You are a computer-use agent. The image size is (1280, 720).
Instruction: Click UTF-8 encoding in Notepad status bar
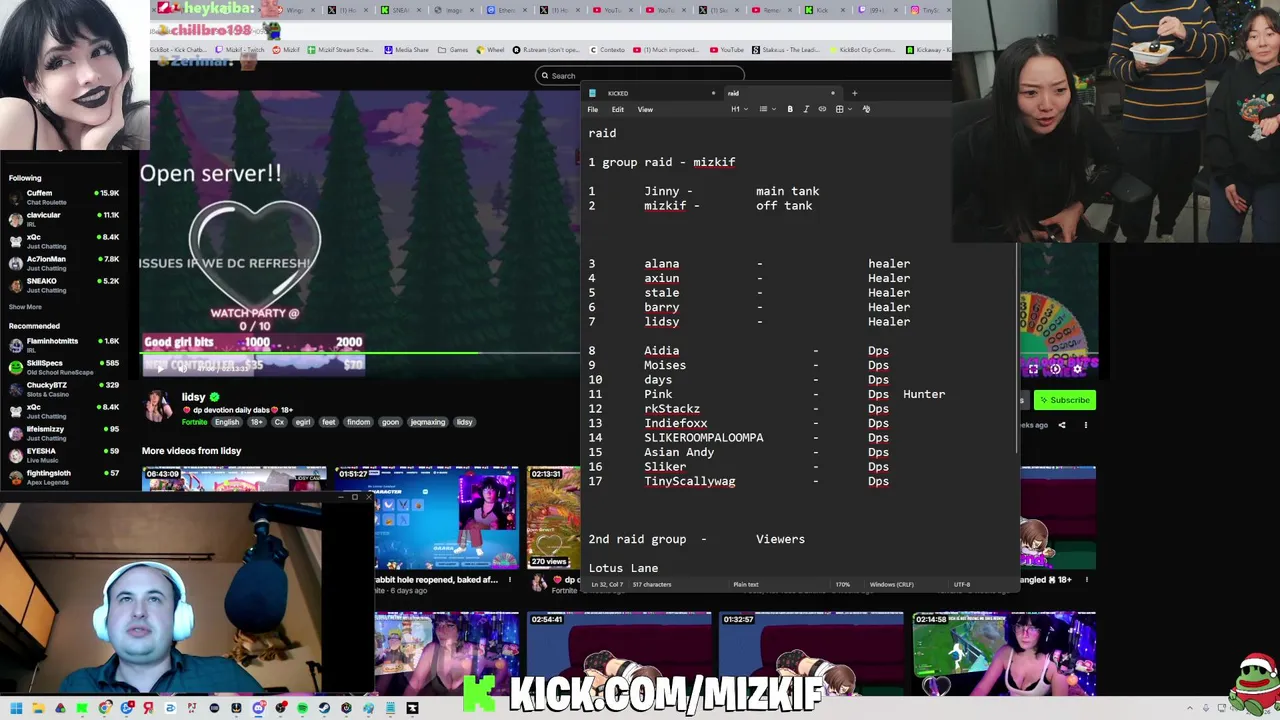[x=962, y=584]
